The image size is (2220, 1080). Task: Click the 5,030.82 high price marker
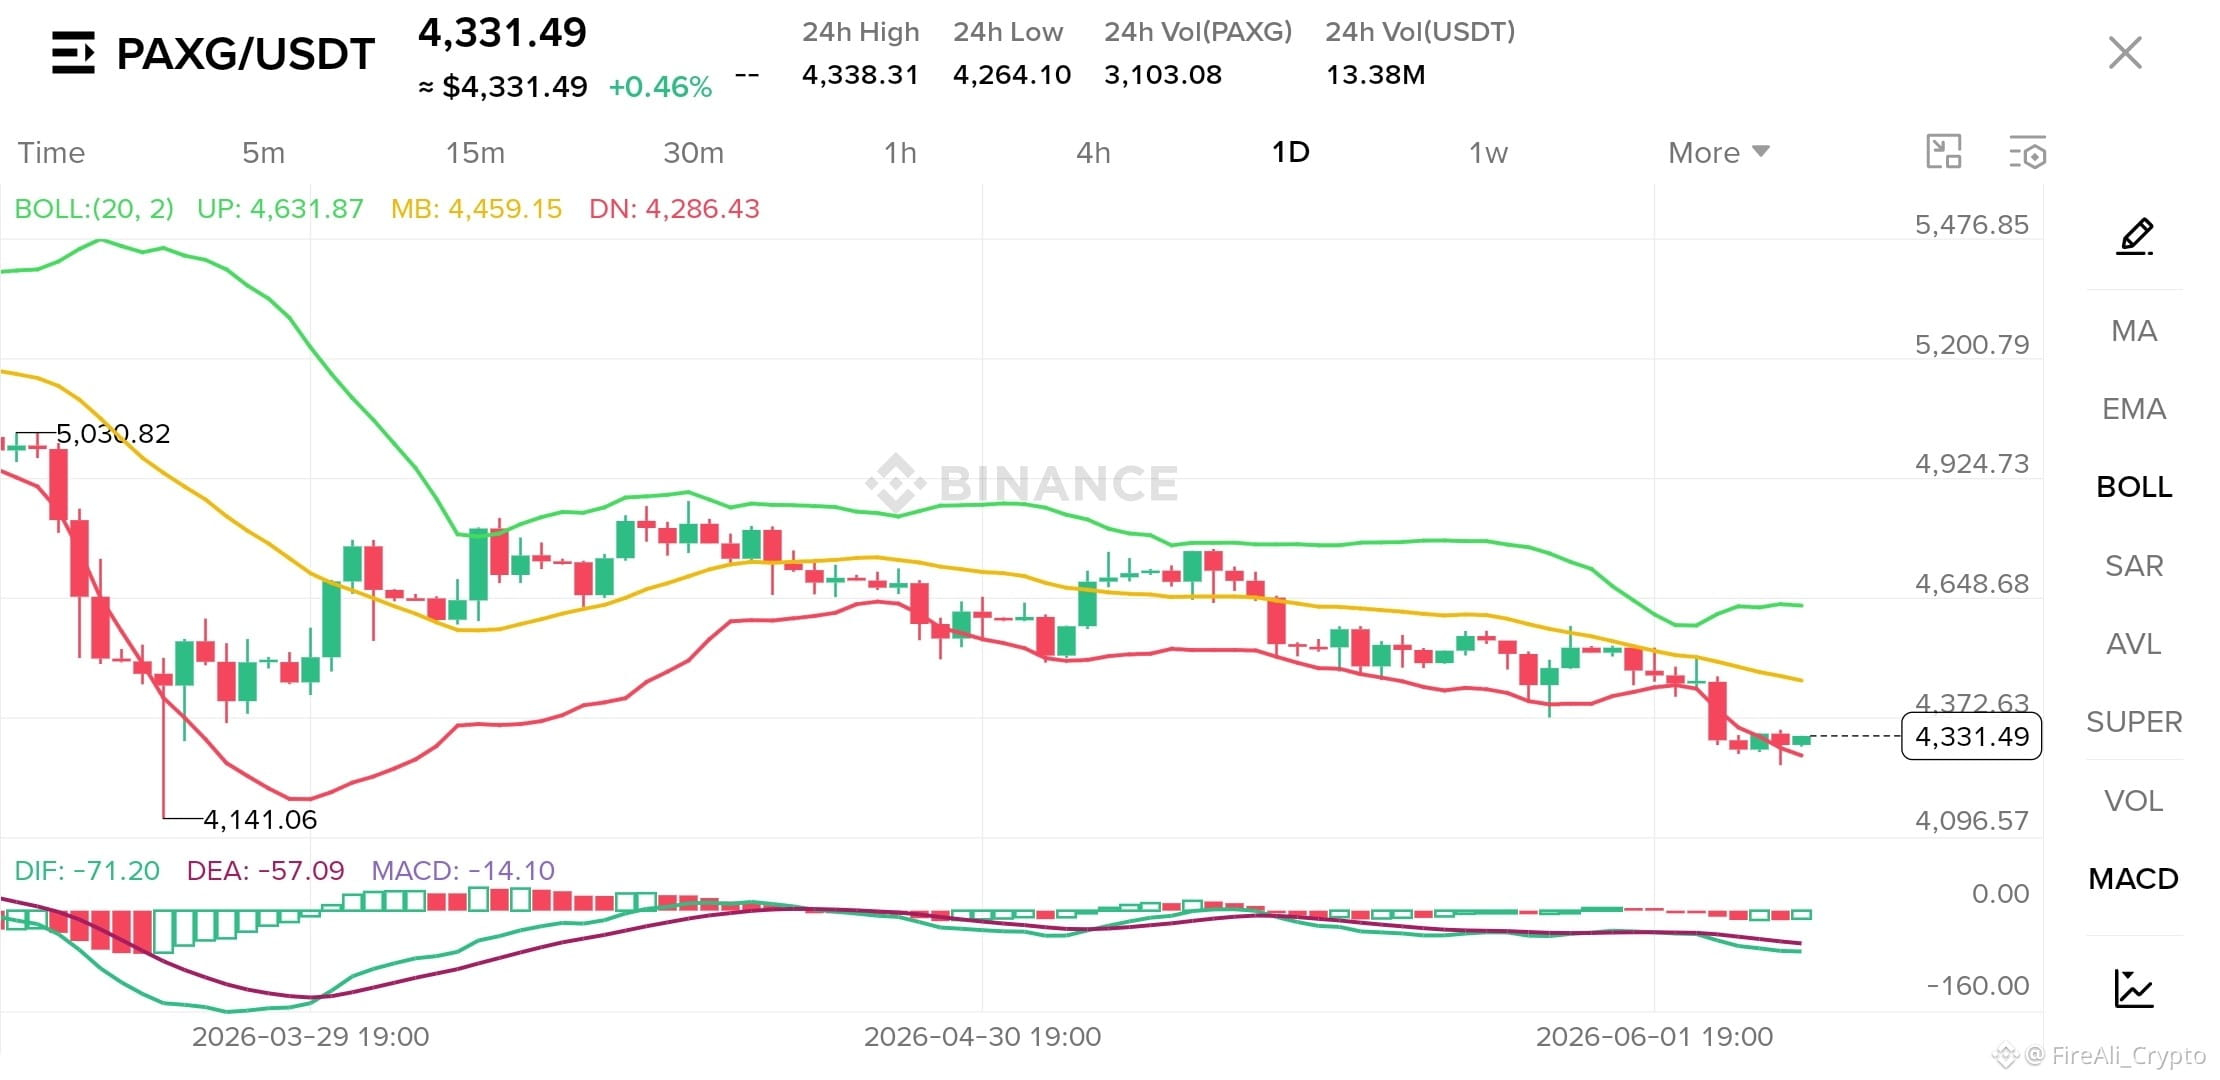coord(113,434)
